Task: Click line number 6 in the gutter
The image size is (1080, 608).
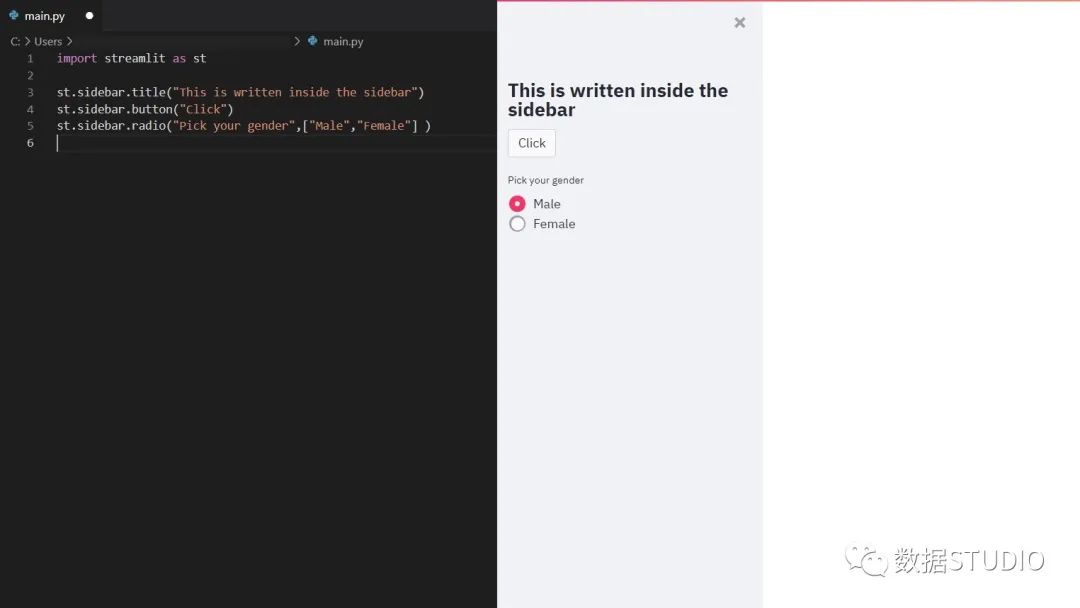Action: [x=30, y=143]
